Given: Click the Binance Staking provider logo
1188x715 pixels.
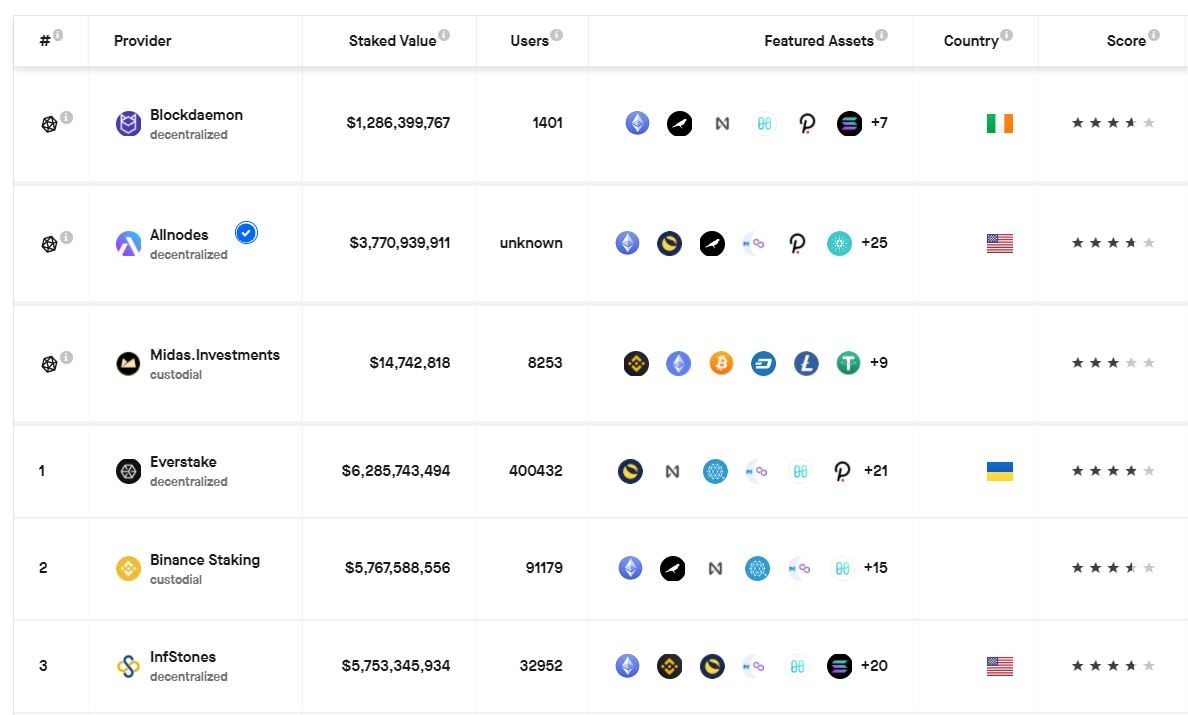Looking at the screenshot, I should click(x=128, y=568).
